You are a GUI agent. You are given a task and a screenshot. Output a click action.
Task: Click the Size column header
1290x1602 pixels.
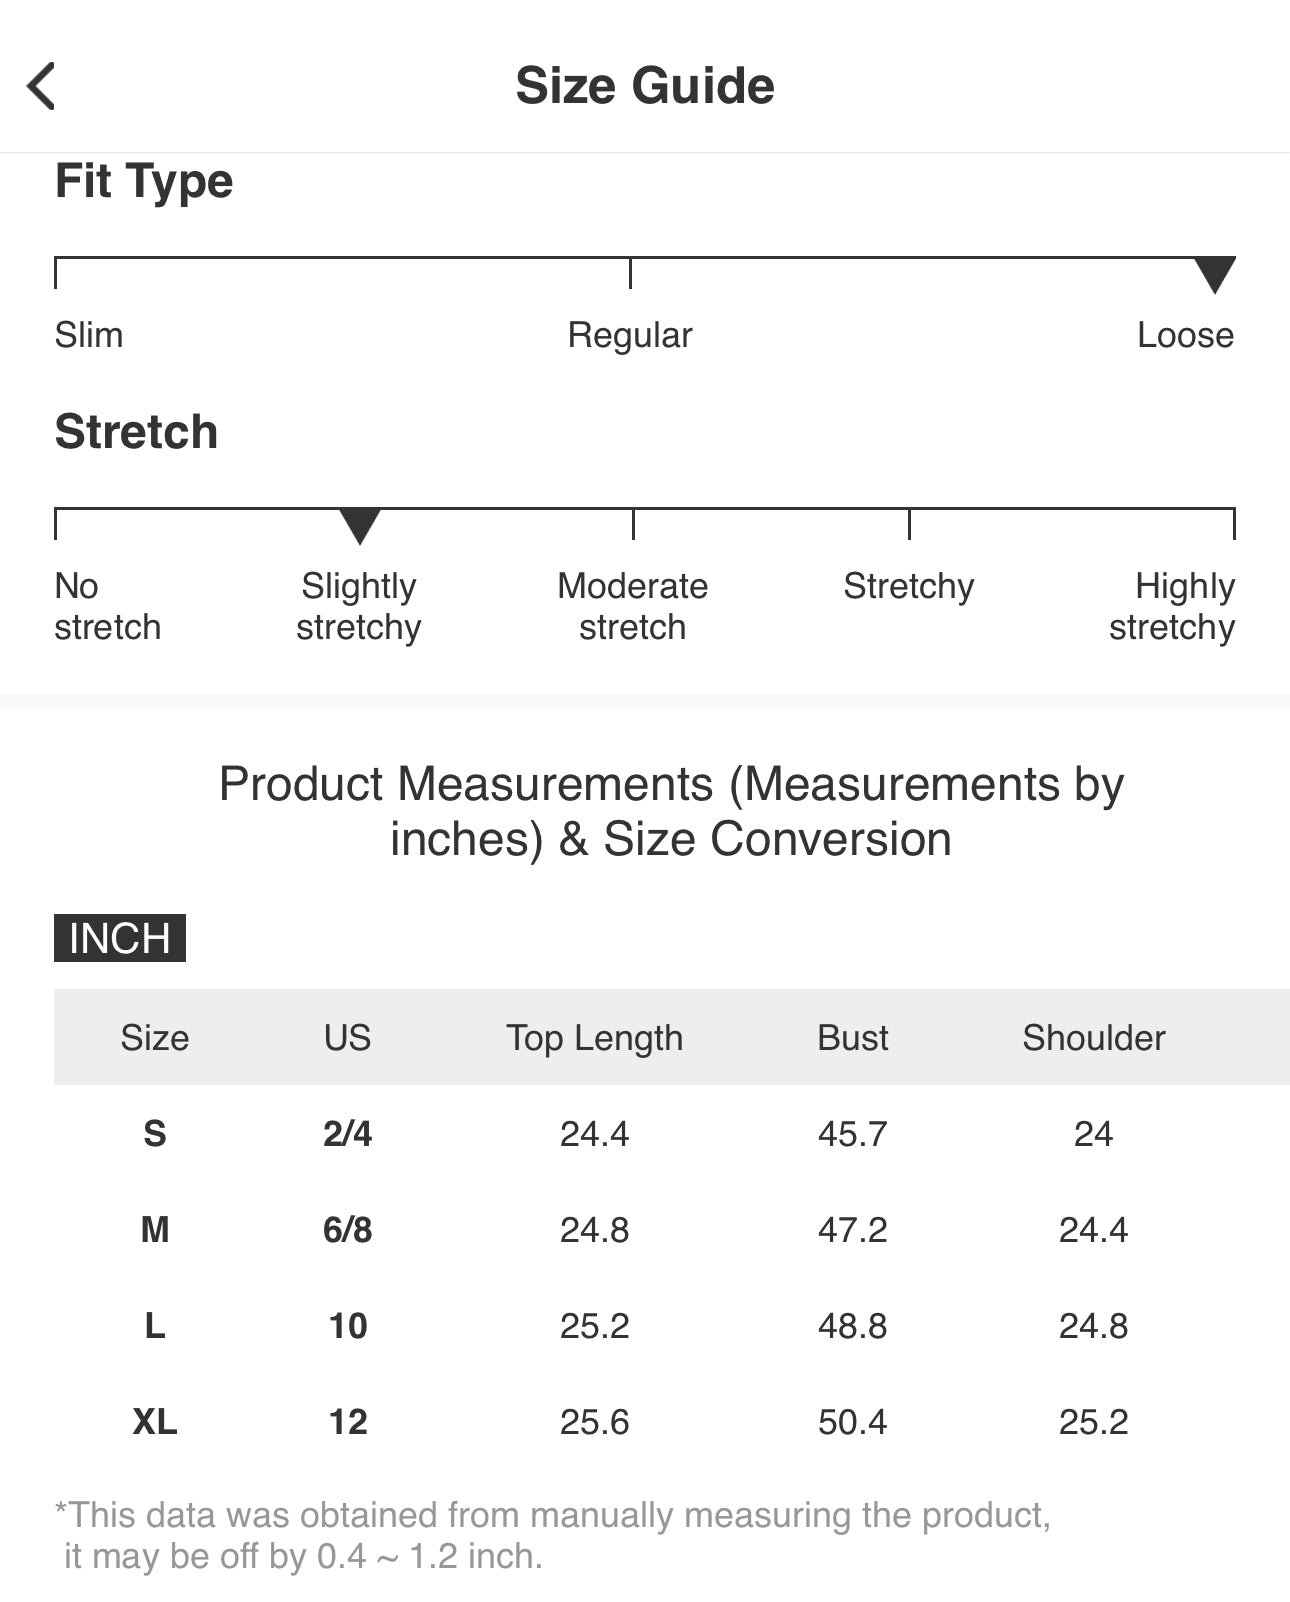(x=155, y=1038)
